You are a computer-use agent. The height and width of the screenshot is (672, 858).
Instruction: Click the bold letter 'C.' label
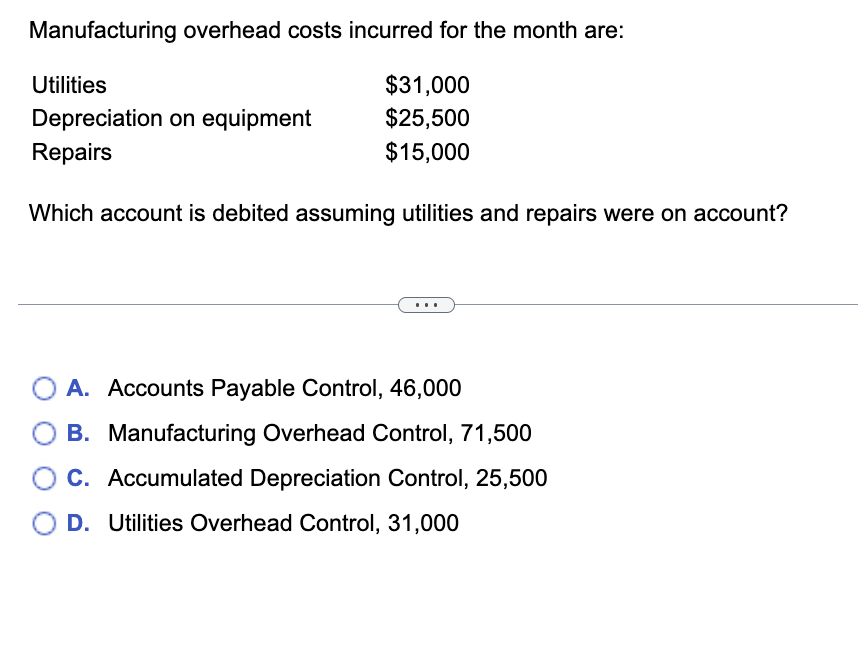coord(77,478)
